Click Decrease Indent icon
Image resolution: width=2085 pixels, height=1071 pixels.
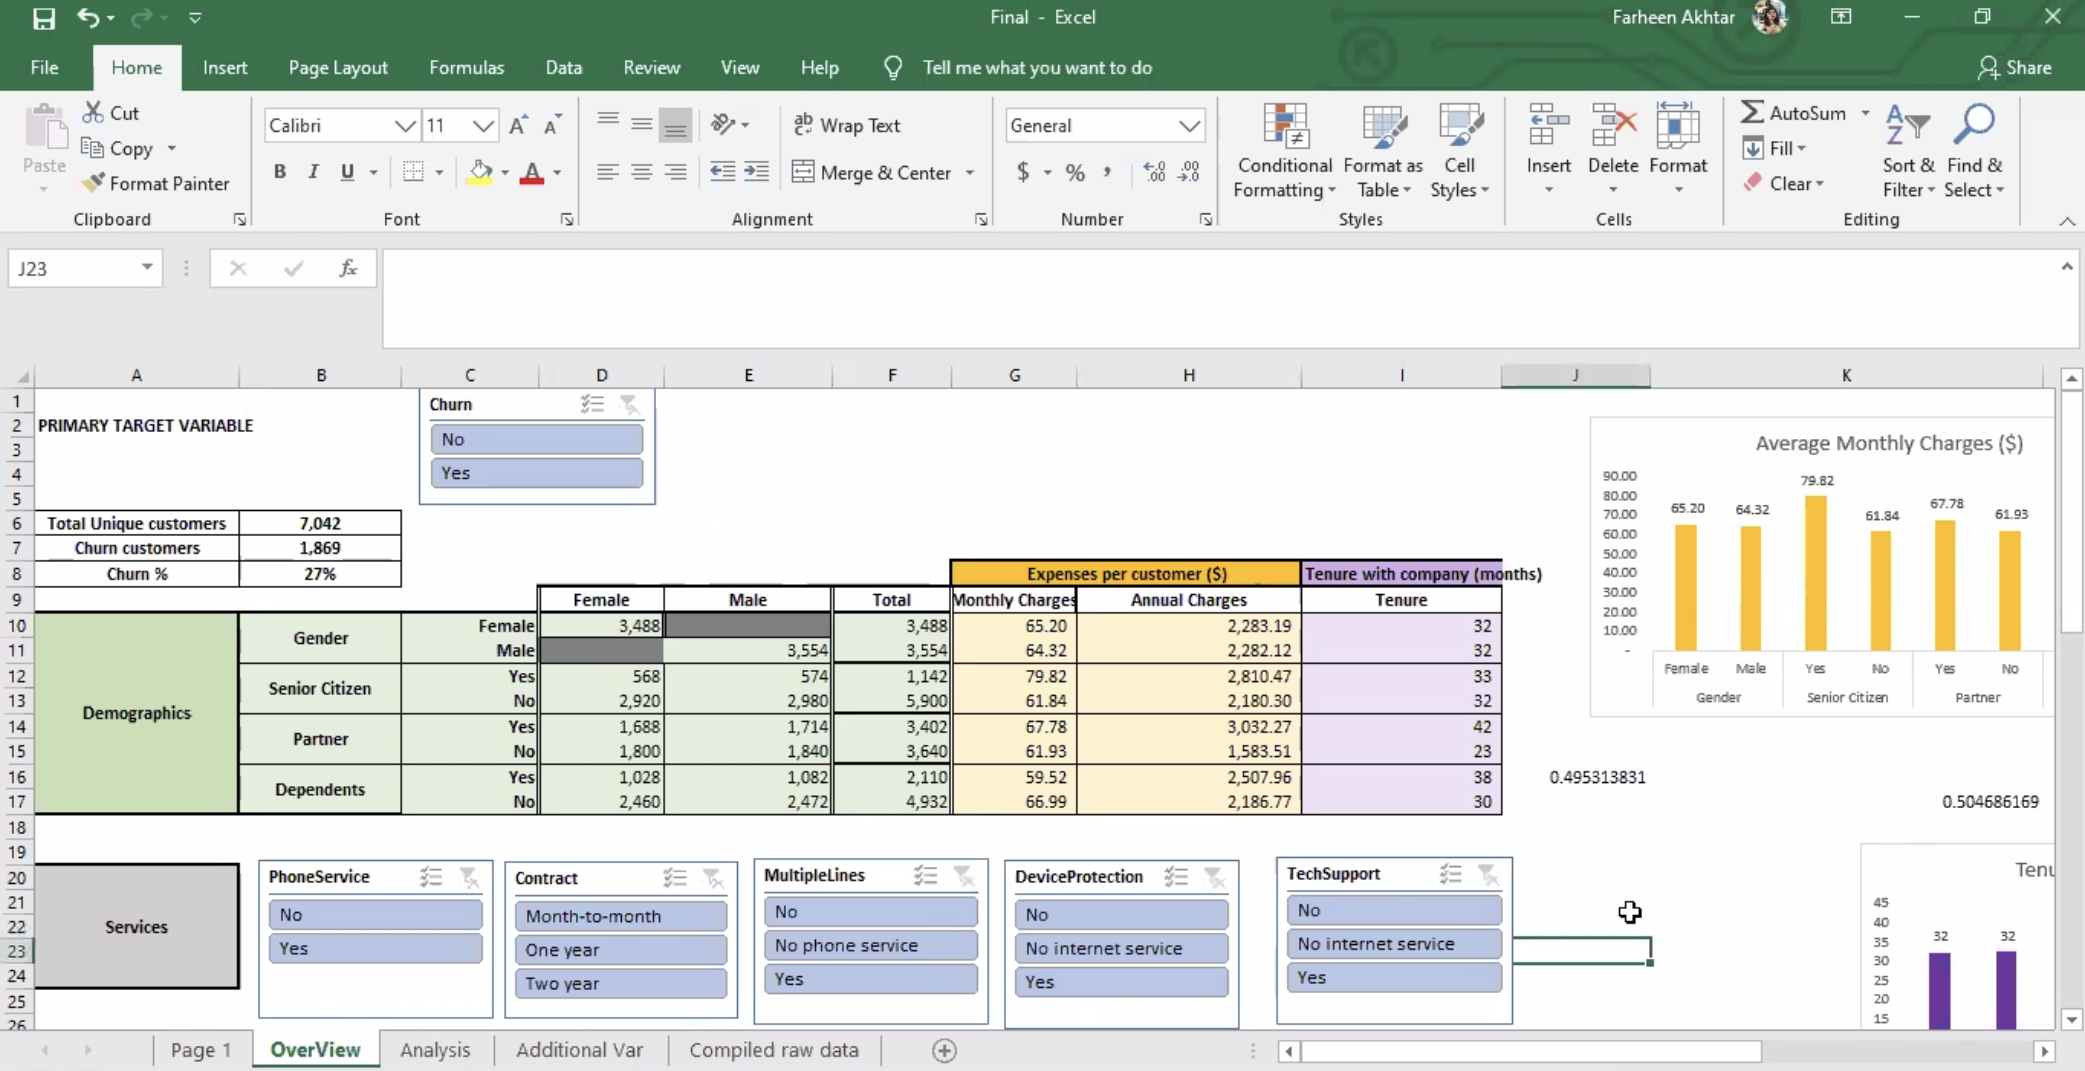pos(722,172)
